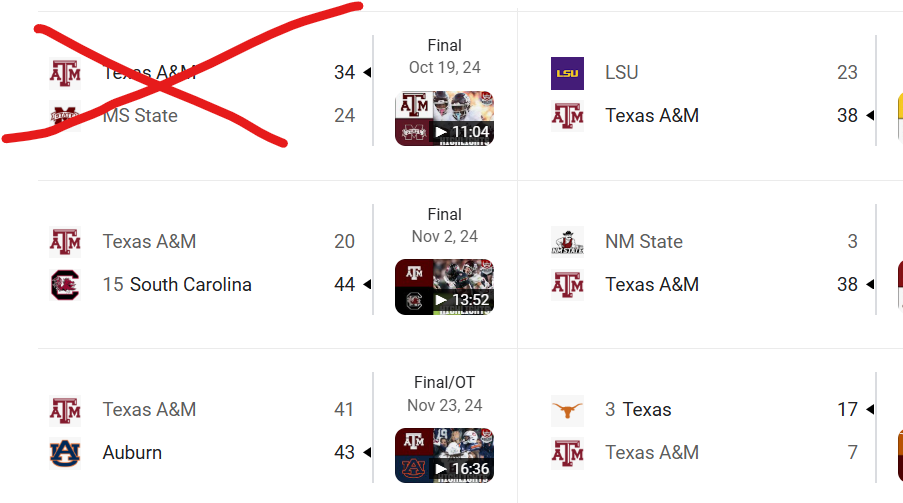Open the 15 South Carolina team link

click(x=177, y=285)
